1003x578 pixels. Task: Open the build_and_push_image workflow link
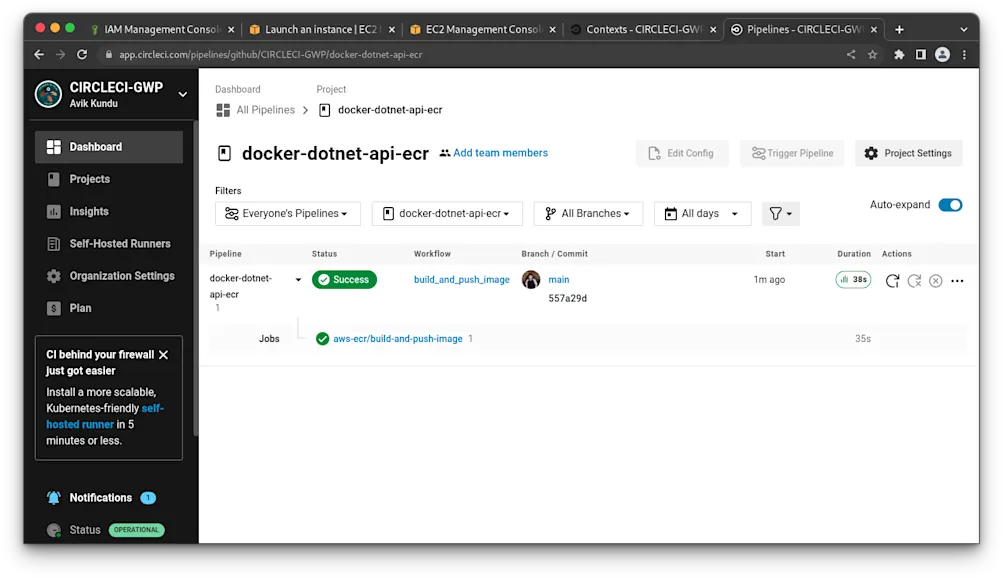click(462, 280)
